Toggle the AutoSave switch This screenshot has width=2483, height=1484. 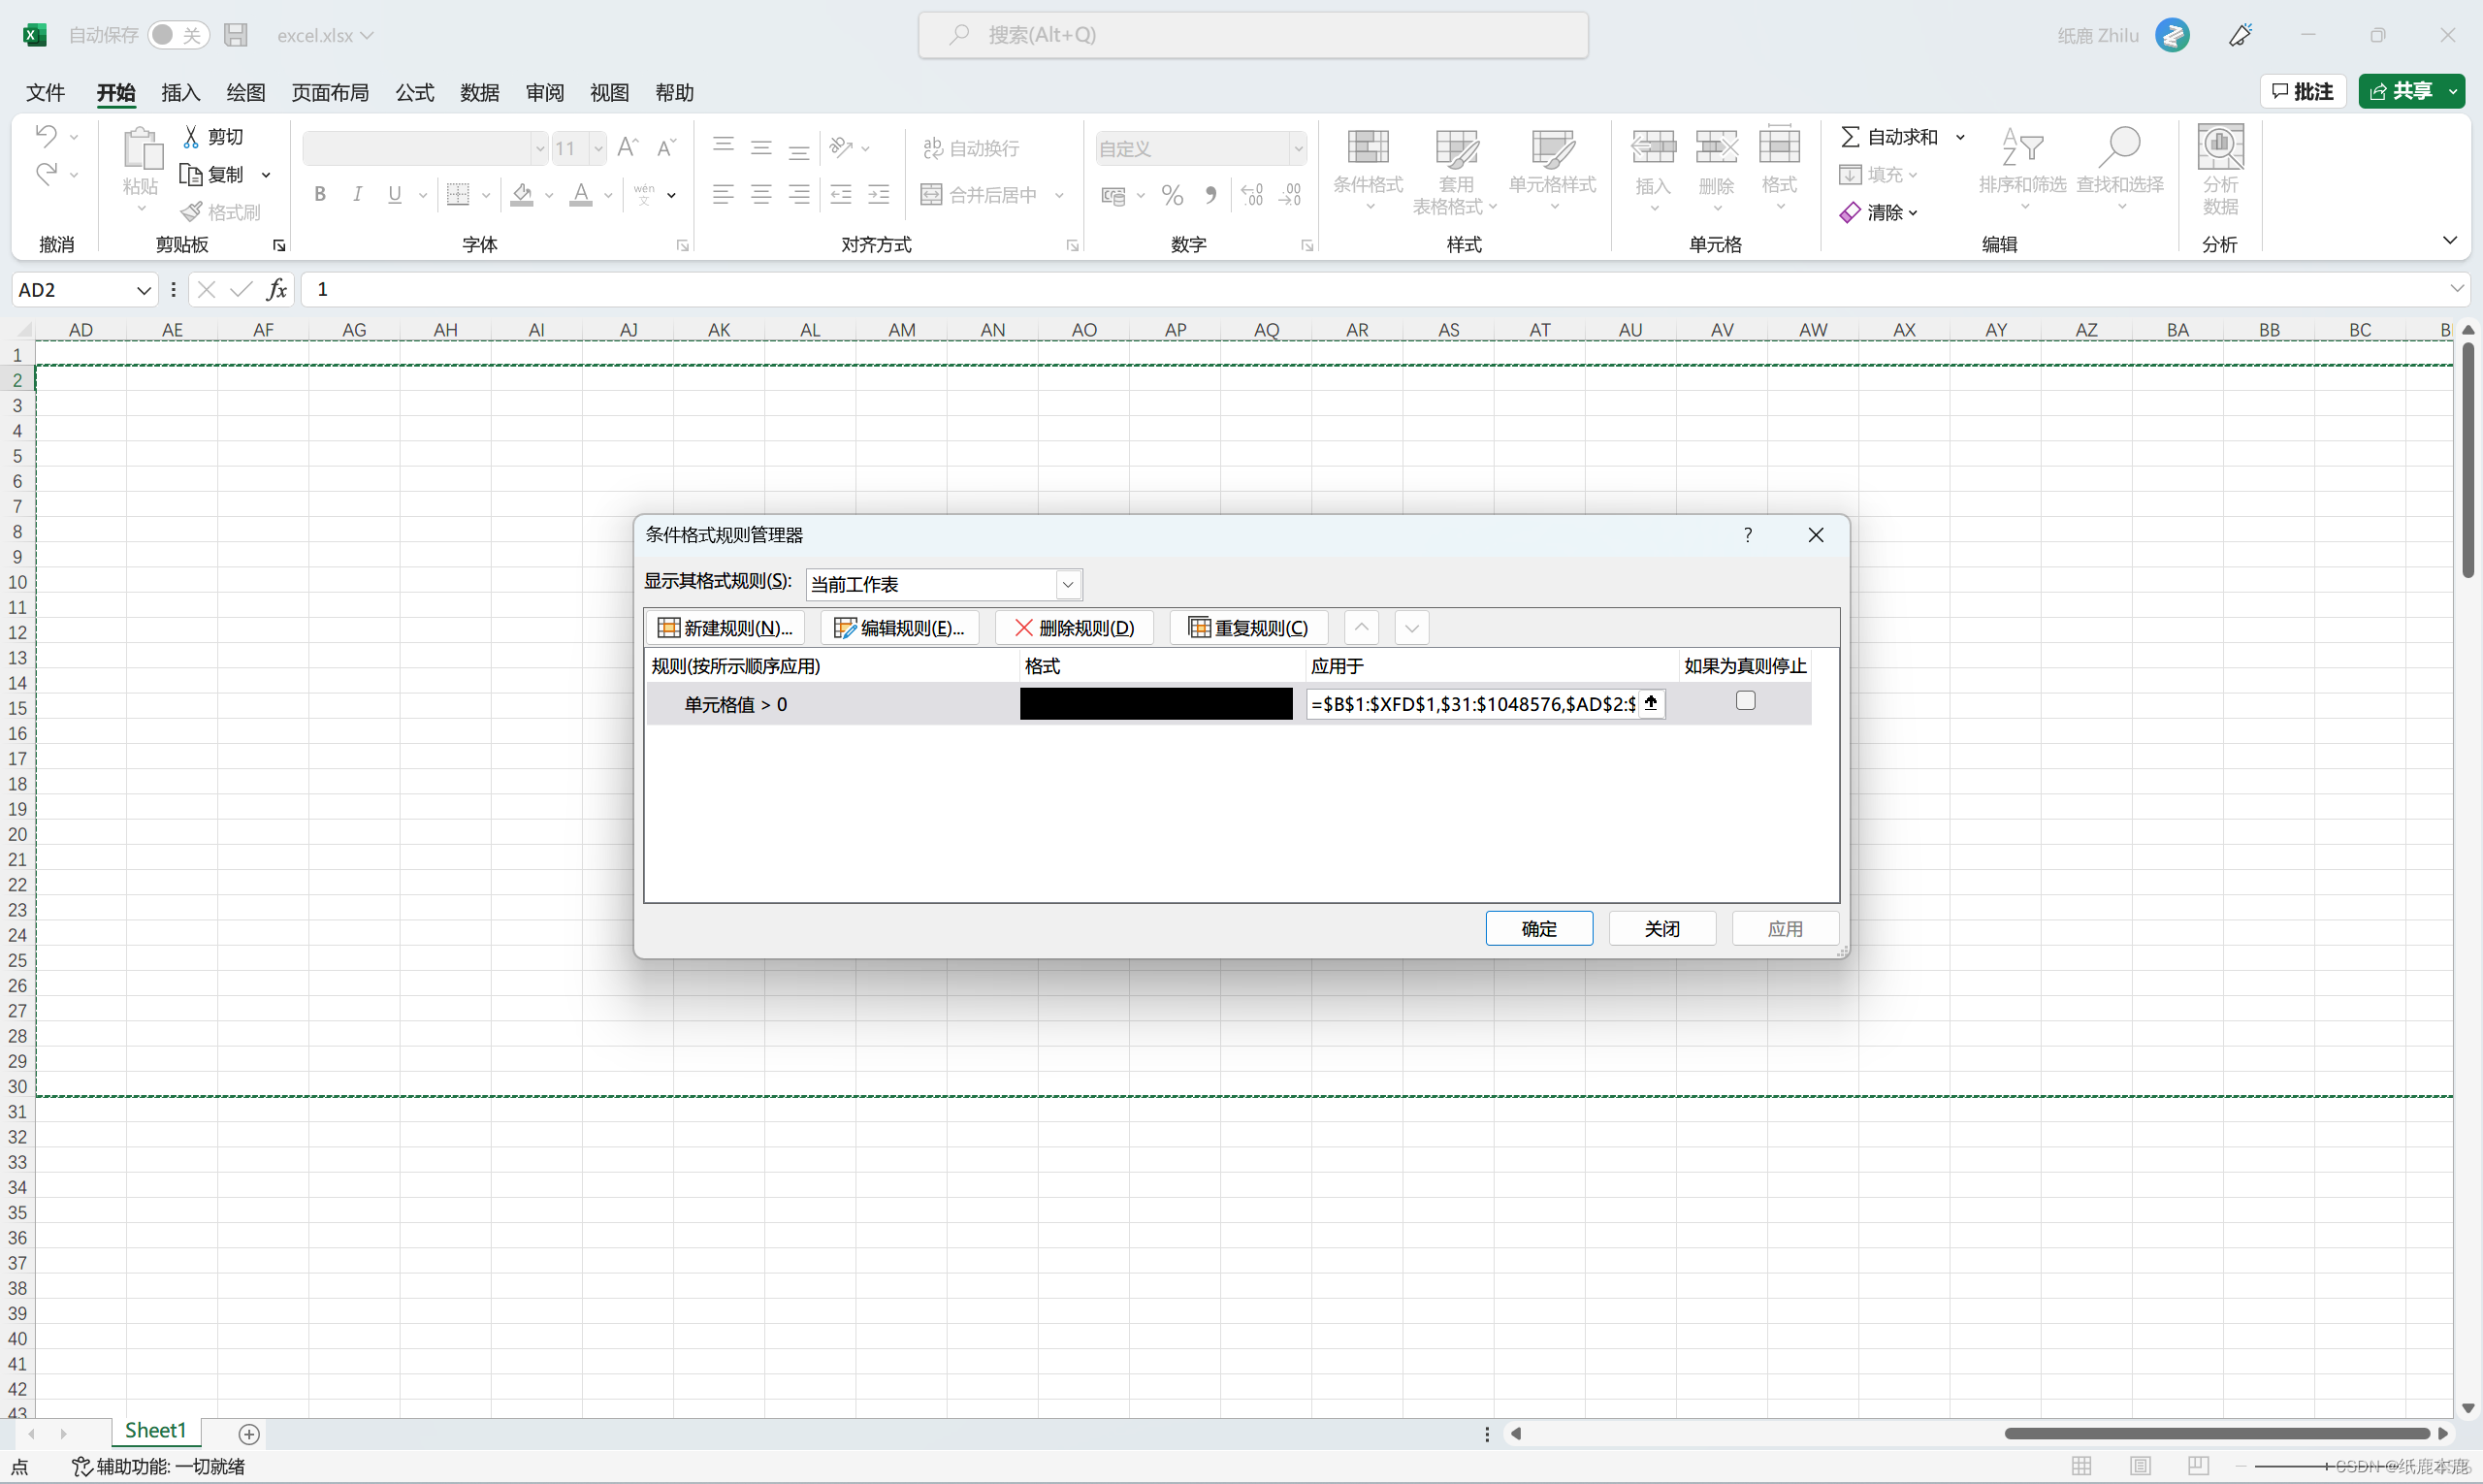coord(178,35)
